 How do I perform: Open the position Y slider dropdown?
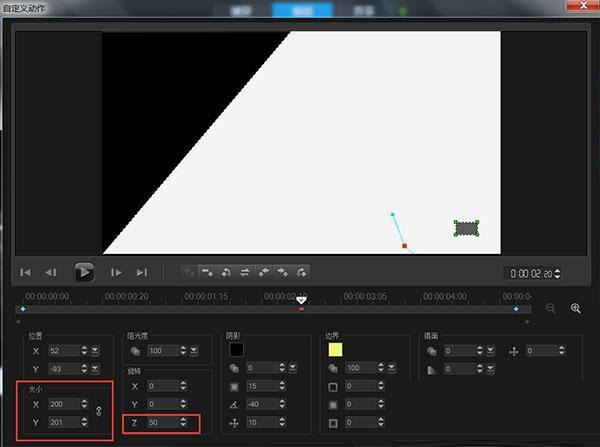(95, 369)
